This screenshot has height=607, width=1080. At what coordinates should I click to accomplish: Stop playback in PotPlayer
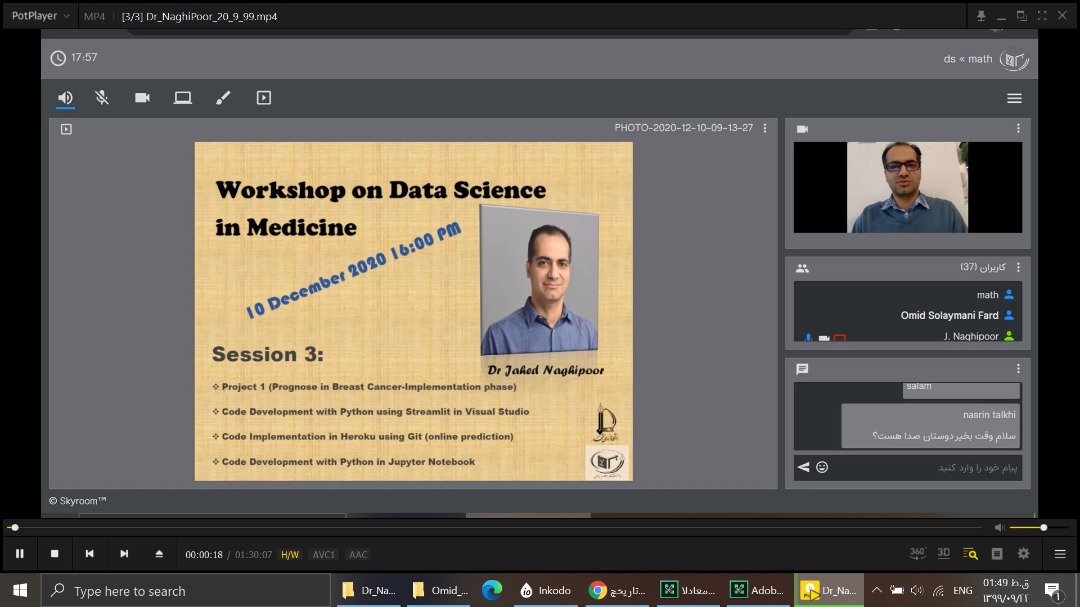[x=55, y=553]
